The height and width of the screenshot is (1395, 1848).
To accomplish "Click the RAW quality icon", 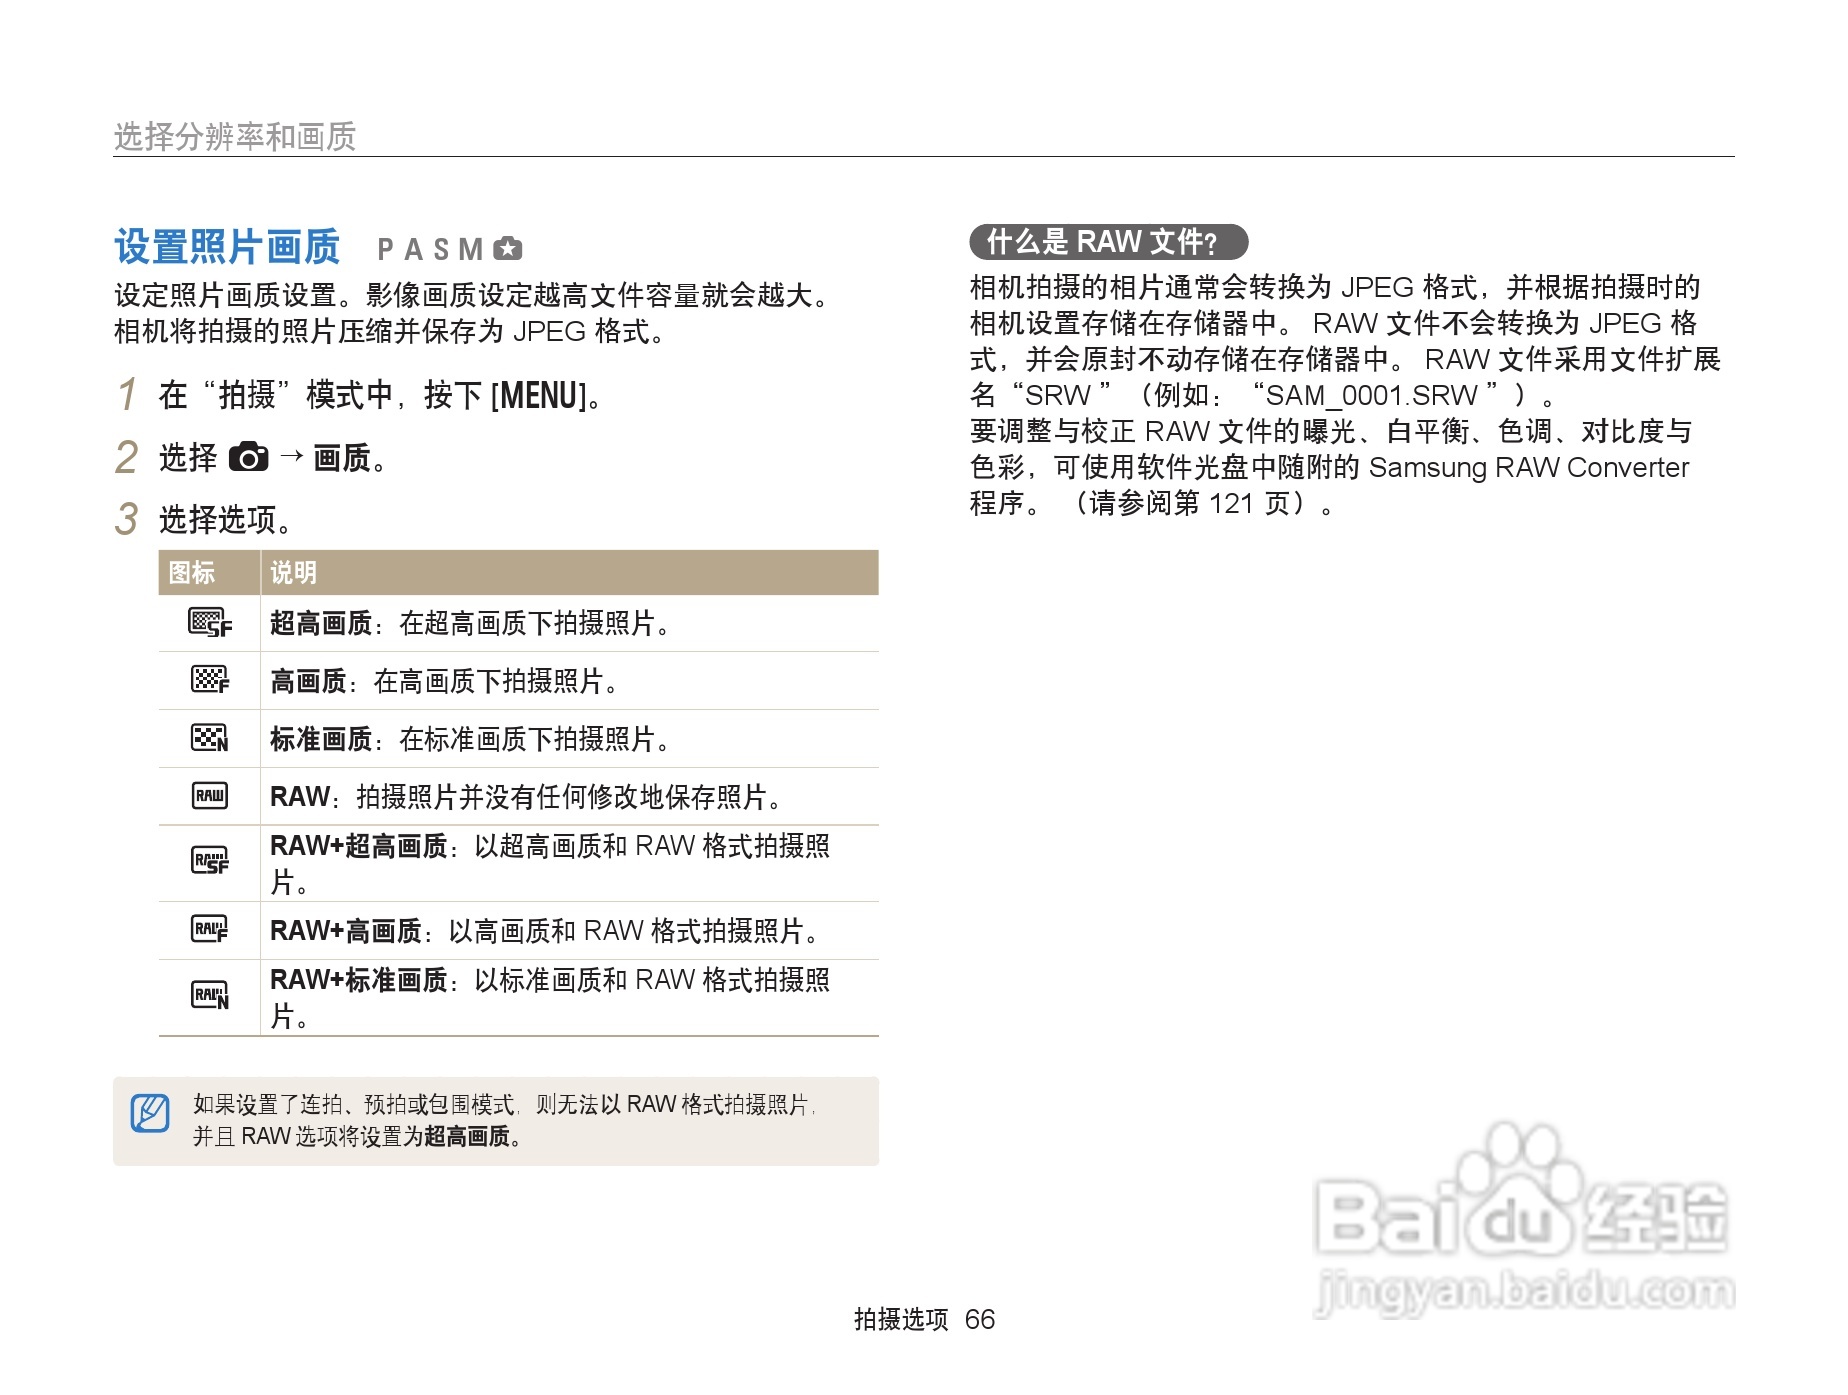I will [210, 796].
